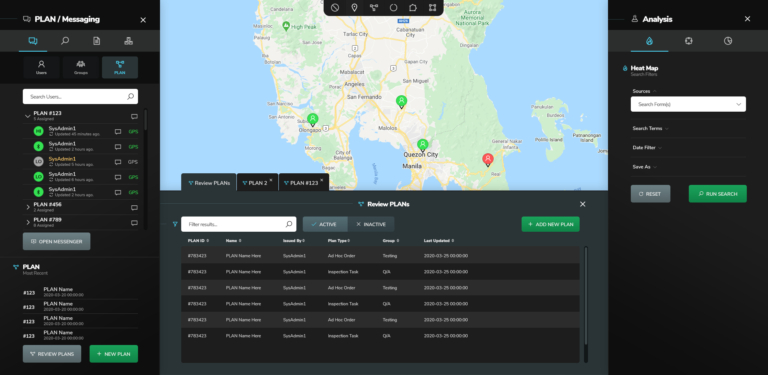Screen dimensions: 768x375
Task: Click the OPEN MESSENGER button
Action: tap(56, 241)
